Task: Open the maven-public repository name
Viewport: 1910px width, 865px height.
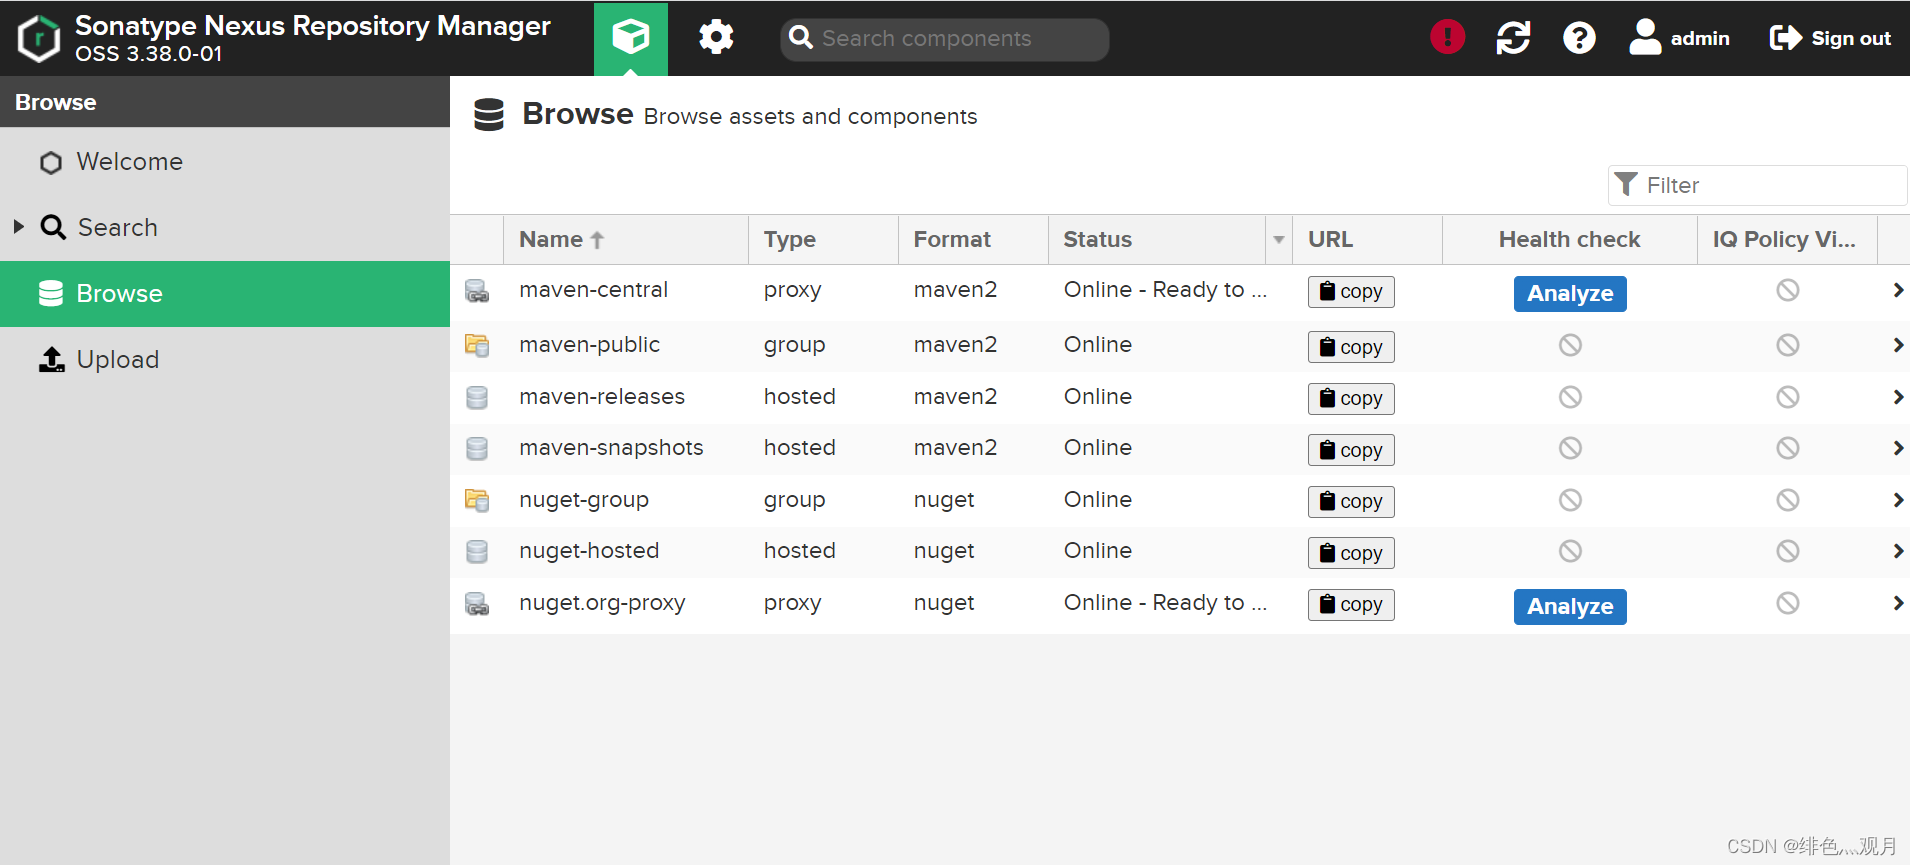Action: 589,345
